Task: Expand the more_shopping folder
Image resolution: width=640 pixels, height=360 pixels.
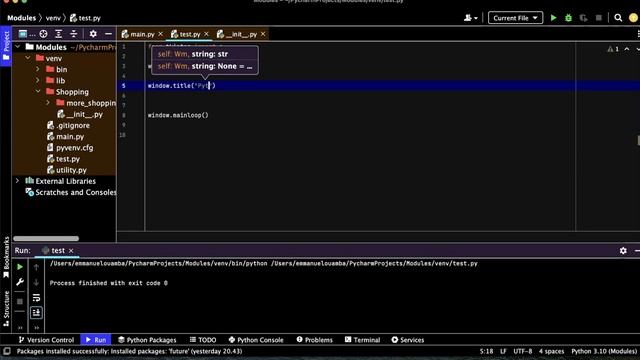Action: pos(48,102)
